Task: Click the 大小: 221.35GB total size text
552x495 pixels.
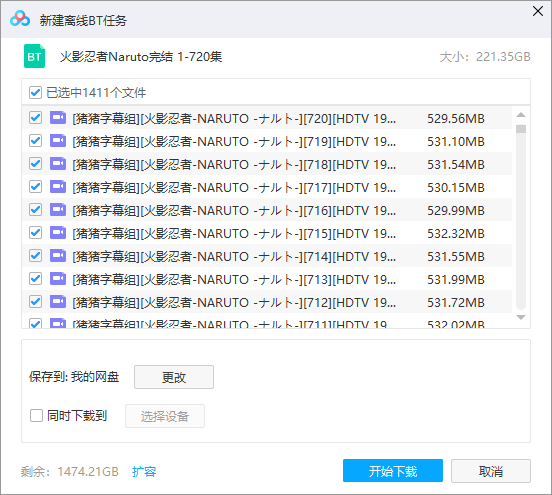Action: point(485,57)
